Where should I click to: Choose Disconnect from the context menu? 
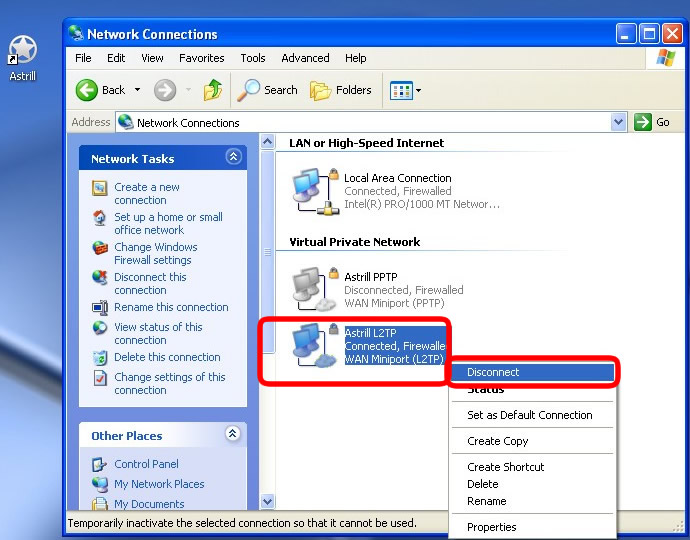click(x=533, y=372)
